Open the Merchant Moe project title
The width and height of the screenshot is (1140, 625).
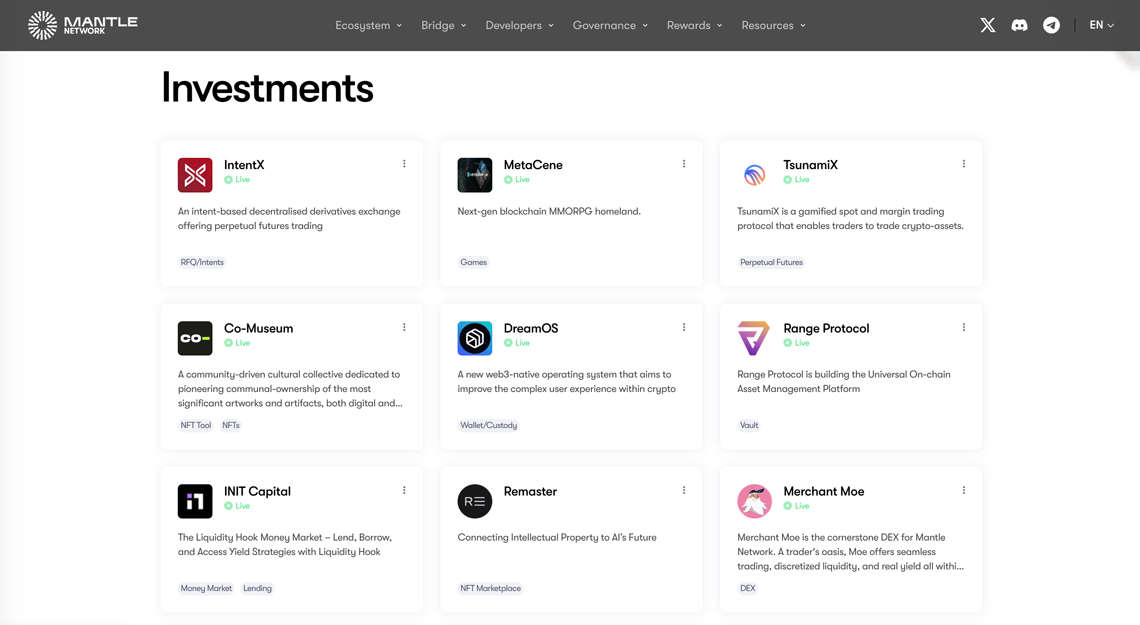(824, 491)
